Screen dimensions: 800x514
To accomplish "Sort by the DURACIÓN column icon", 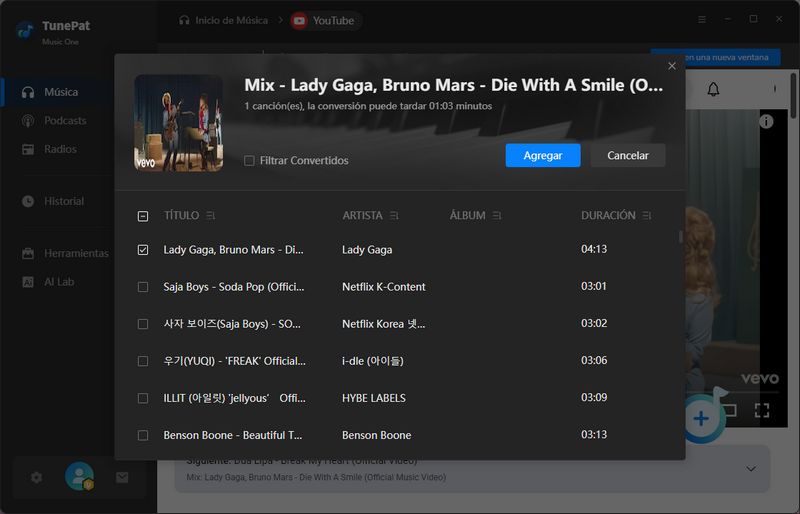I will point(647,216).
